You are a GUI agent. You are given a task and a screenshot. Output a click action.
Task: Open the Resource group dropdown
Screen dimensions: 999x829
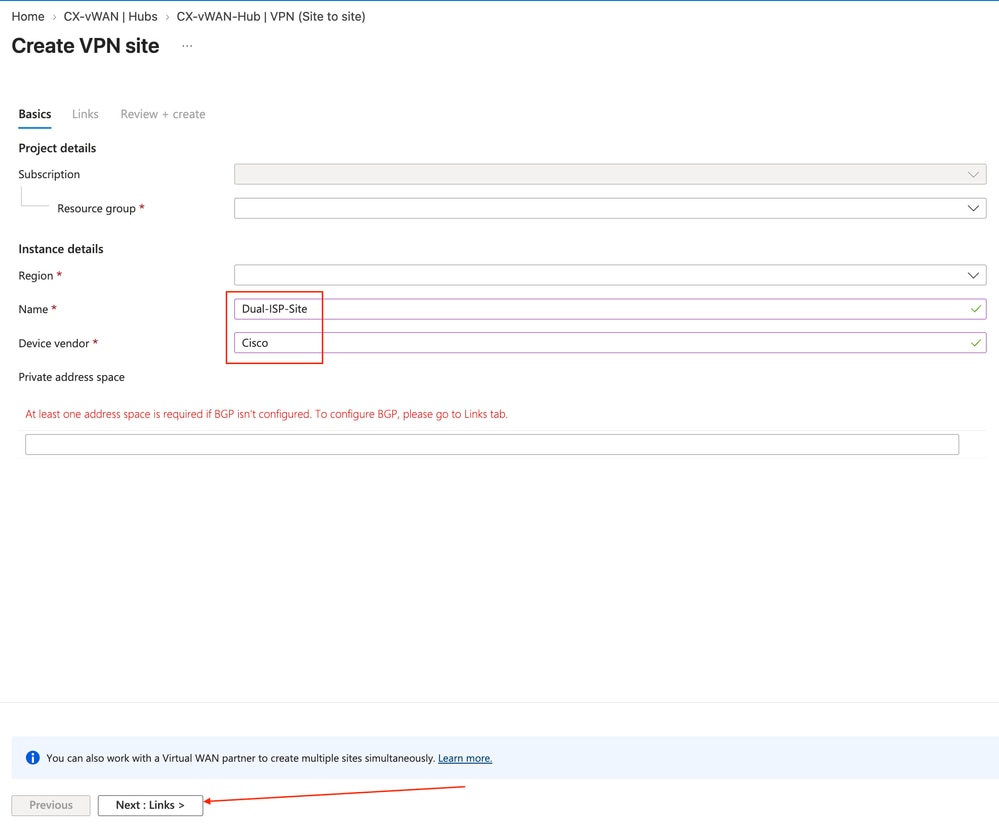pyautogui.click(x=610, y=208)
